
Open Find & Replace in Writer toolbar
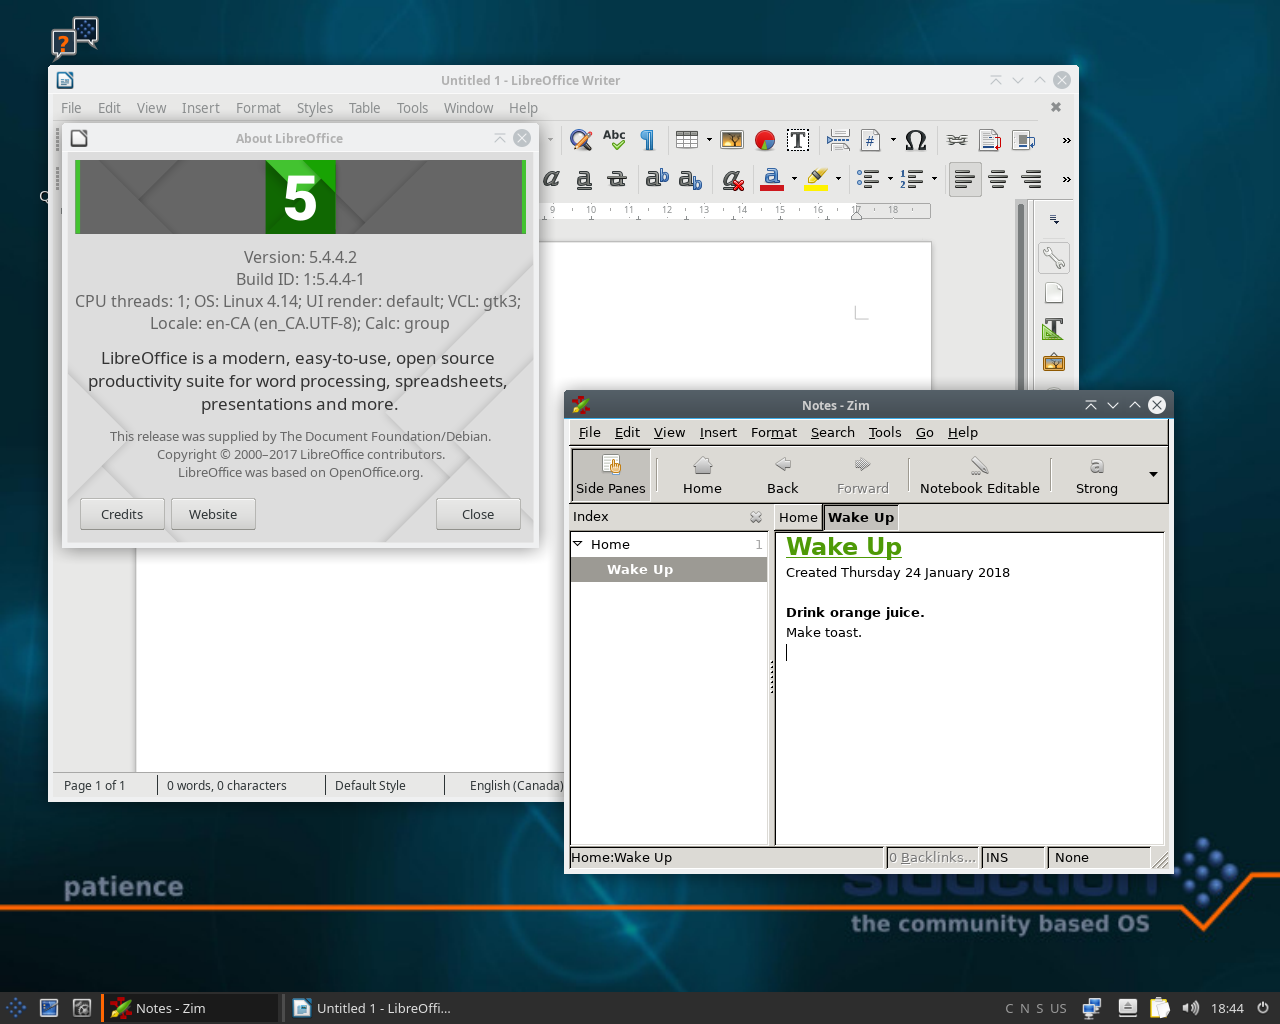click(x=581, y=140)
